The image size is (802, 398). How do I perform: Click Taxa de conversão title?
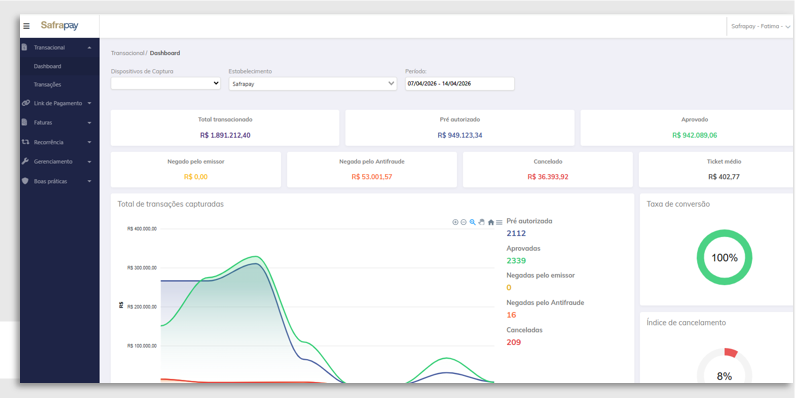pyautogui.click(x=678, y=204)
